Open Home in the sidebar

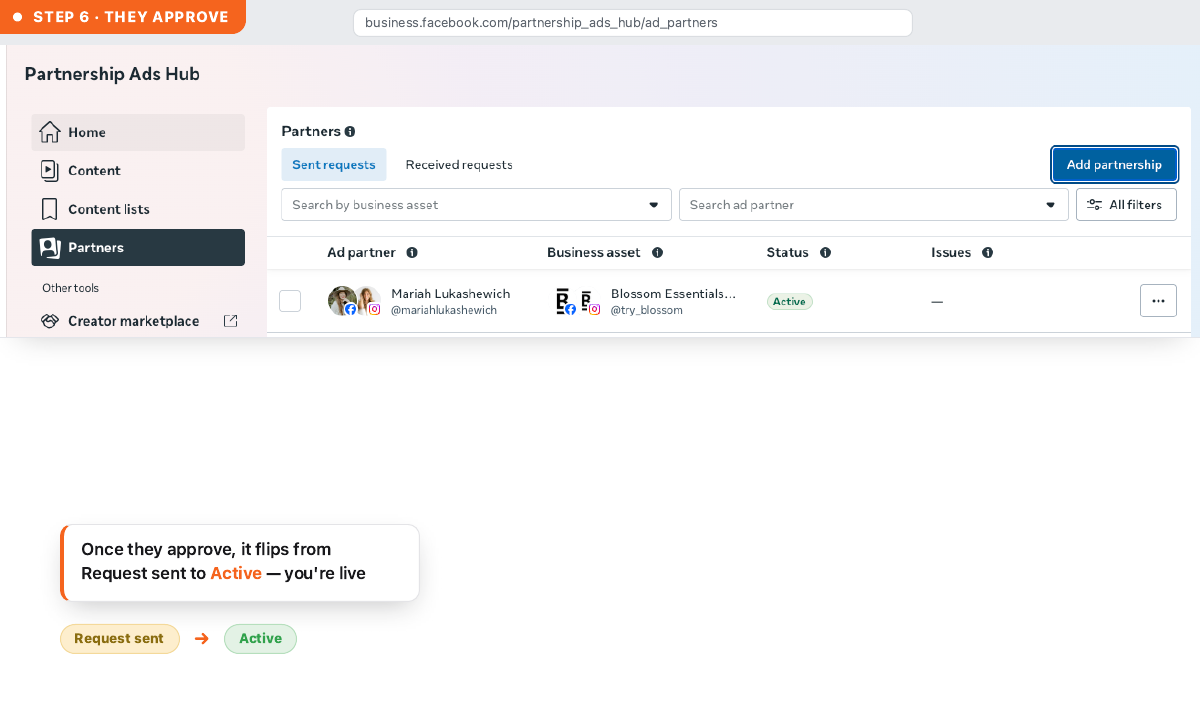point(138,132)
